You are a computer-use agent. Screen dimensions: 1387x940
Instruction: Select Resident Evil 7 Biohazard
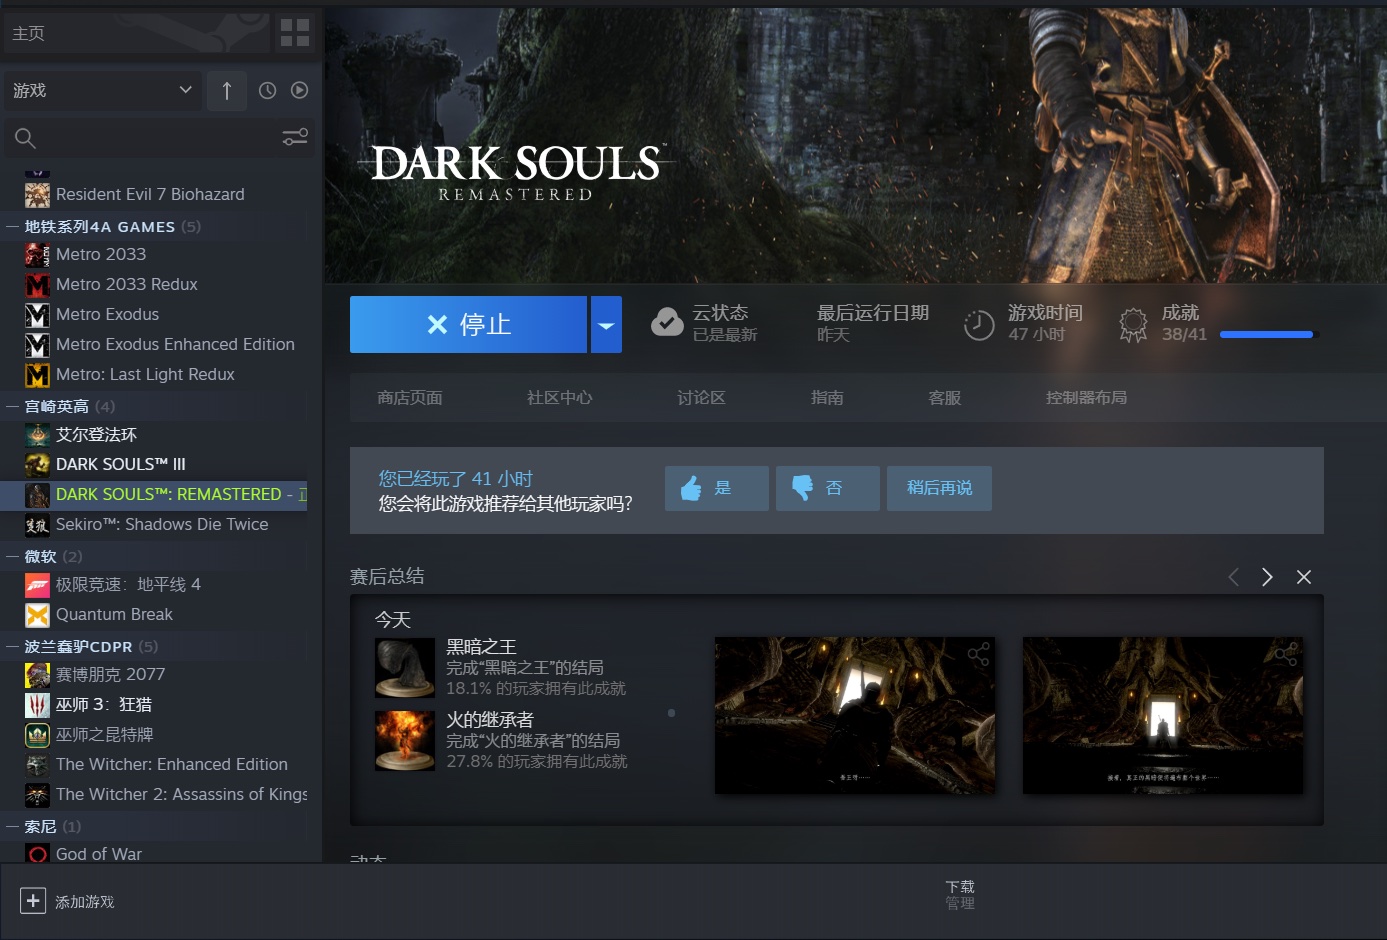coord(150,194)
